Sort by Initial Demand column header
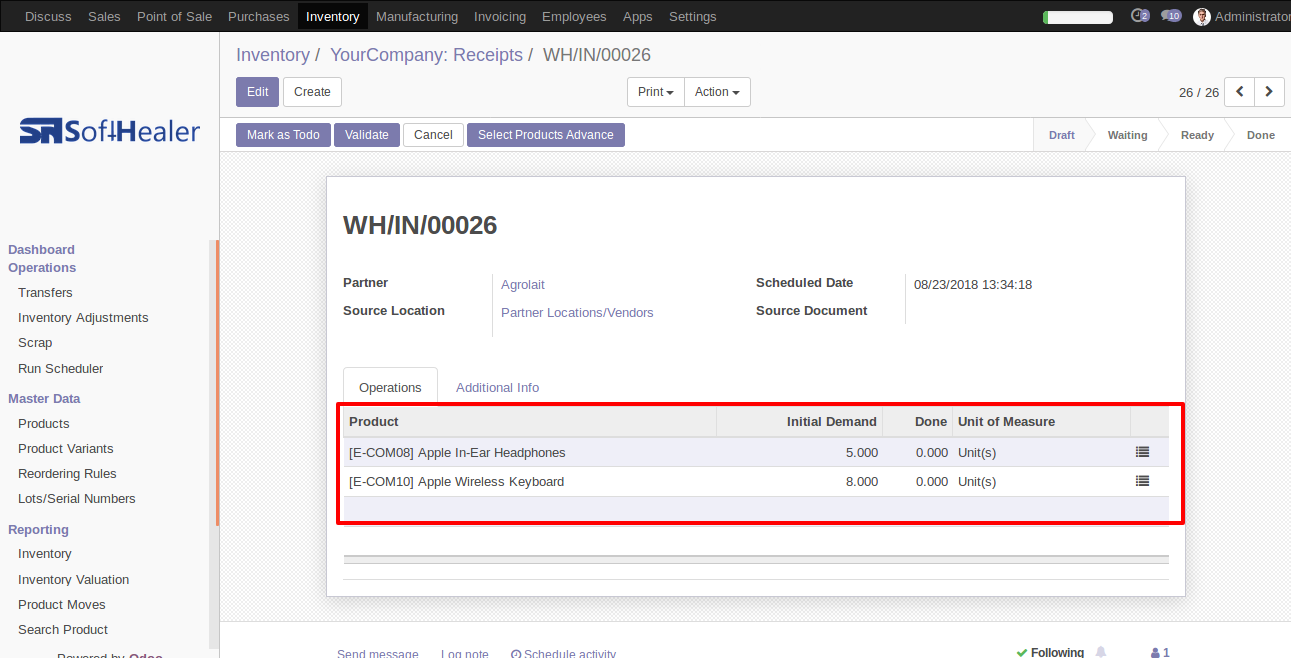 [800, 422]
